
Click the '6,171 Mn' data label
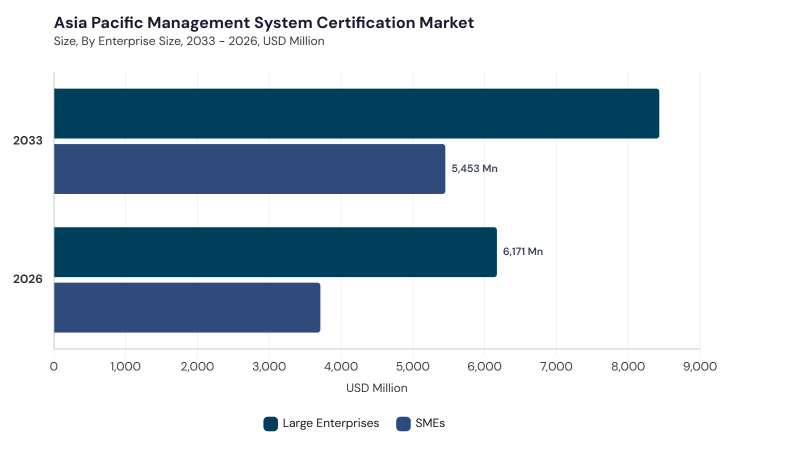[523, 252]
